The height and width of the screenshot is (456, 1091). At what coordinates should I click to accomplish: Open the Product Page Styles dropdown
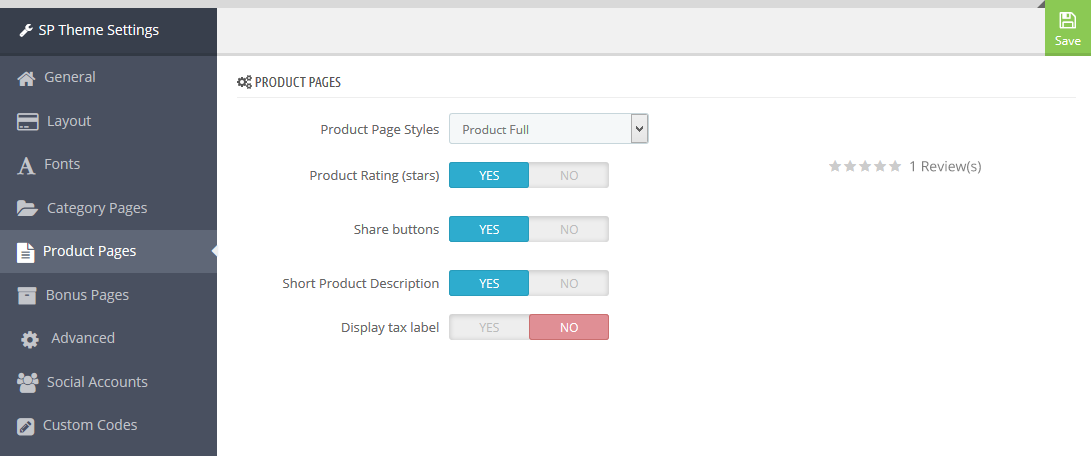coord(548,129)
